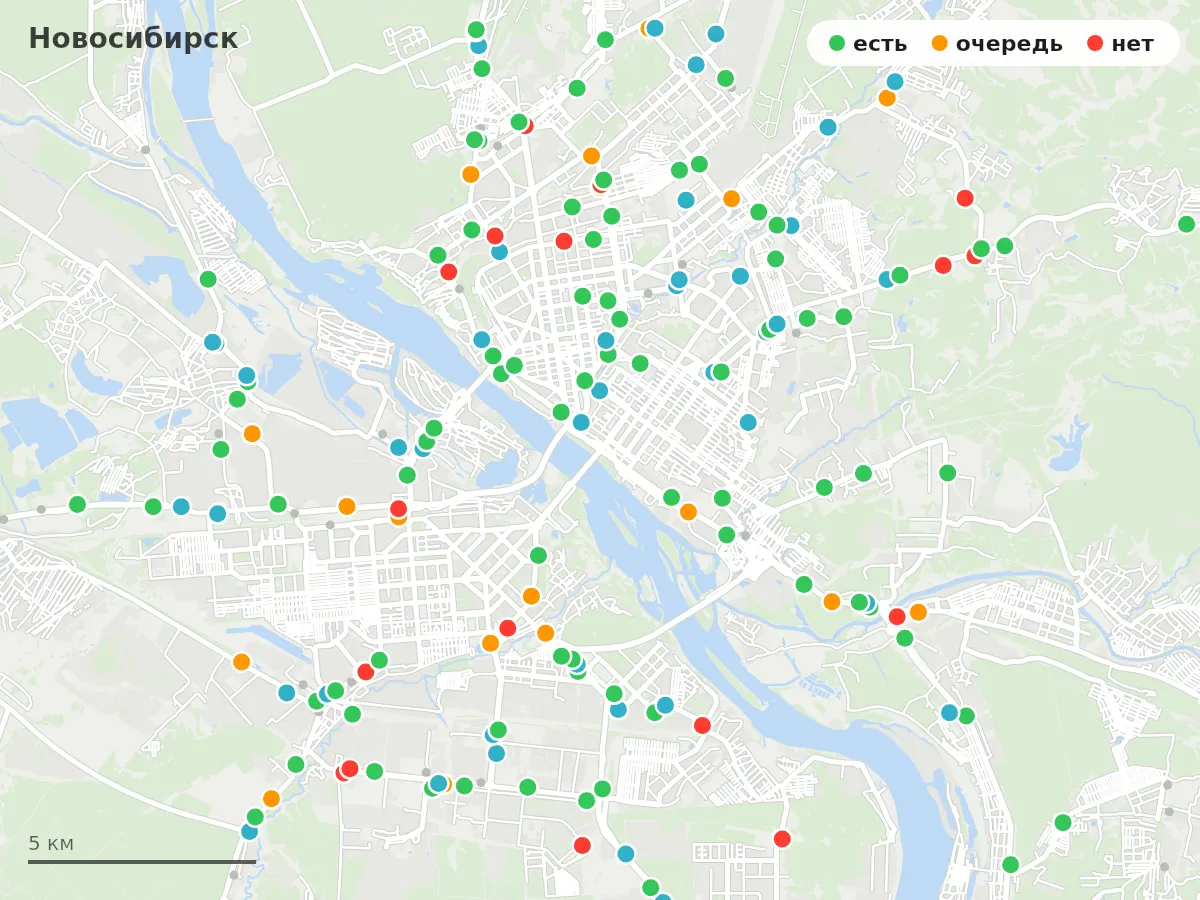
Task: Open the blue marker left of the green one on the southeast road
Action: (949, 712)
